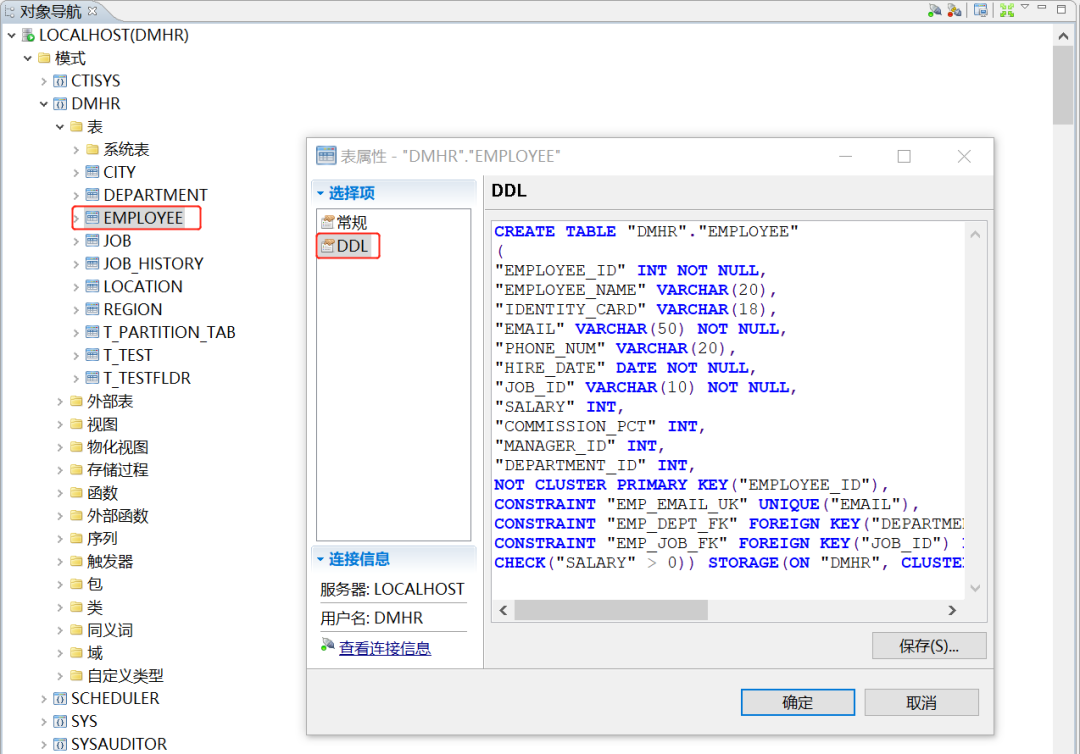Click the 外部表 folder icon
This screenshot has height=754, width=1080.
pos(76,401)
